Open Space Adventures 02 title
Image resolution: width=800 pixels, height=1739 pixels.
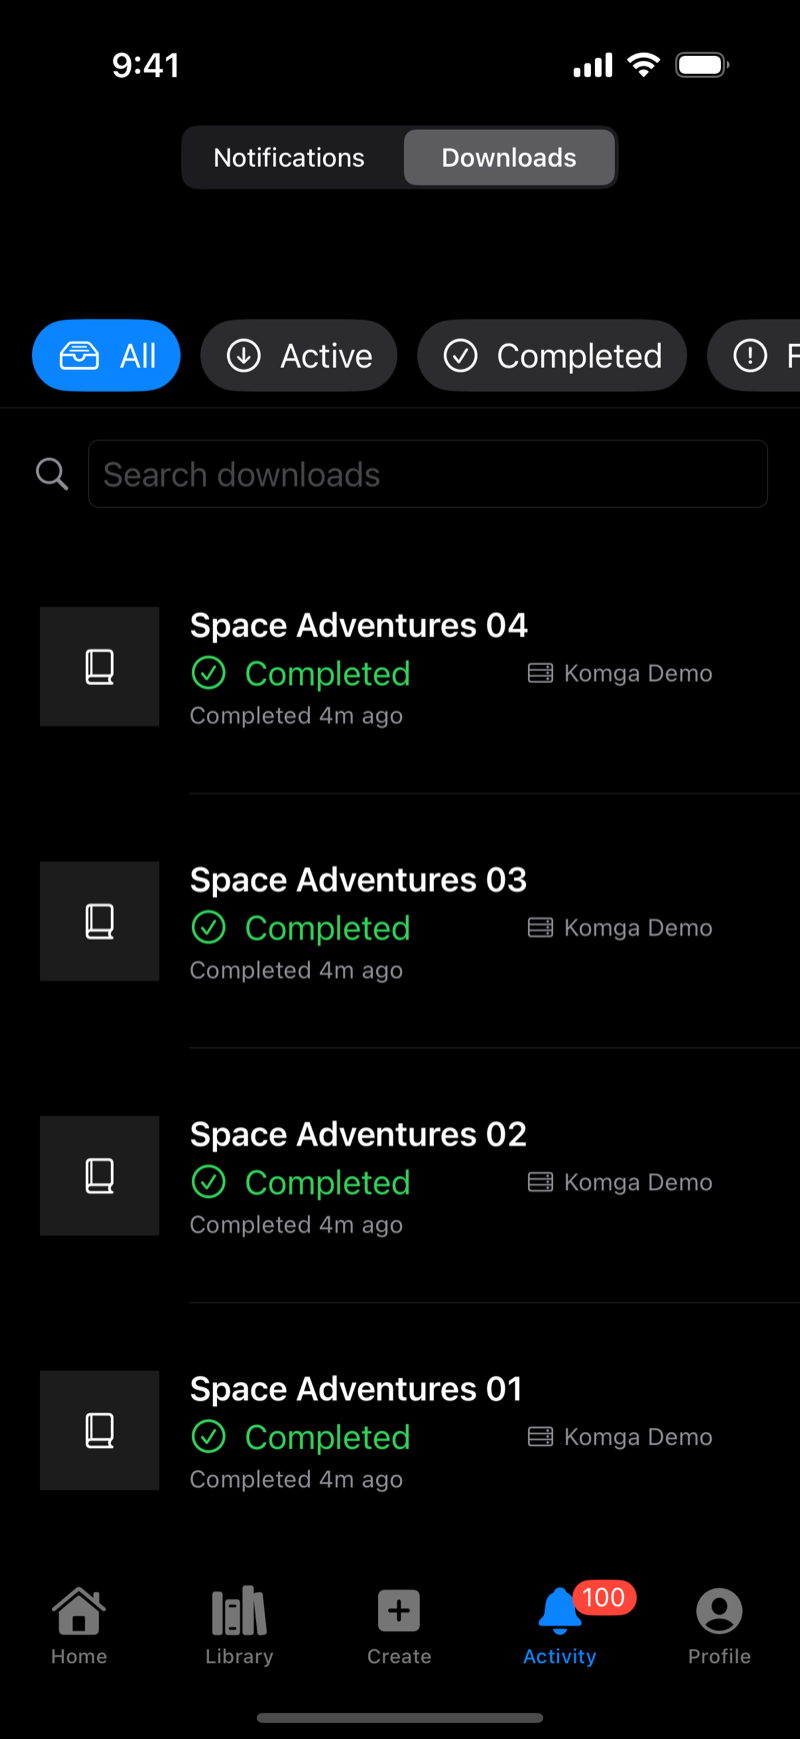(358, 1134)
